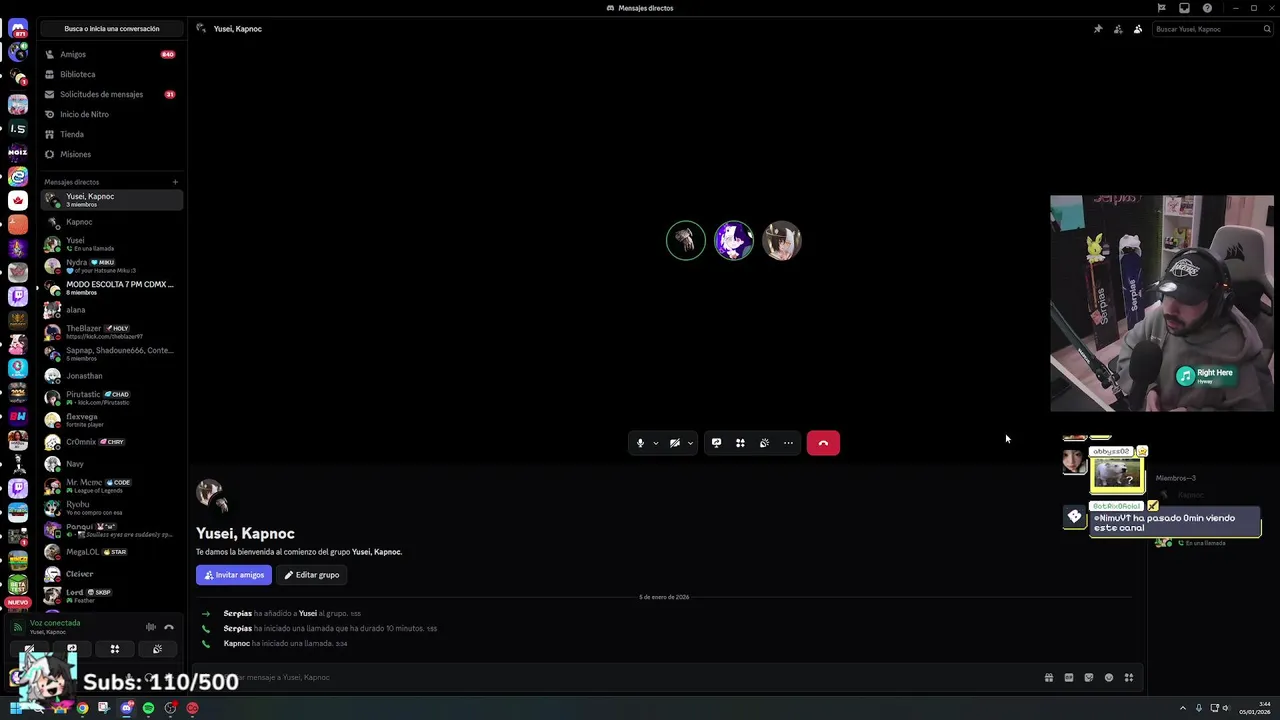
Task: Open the Pirutastic direct message
Action: point(111,398)
